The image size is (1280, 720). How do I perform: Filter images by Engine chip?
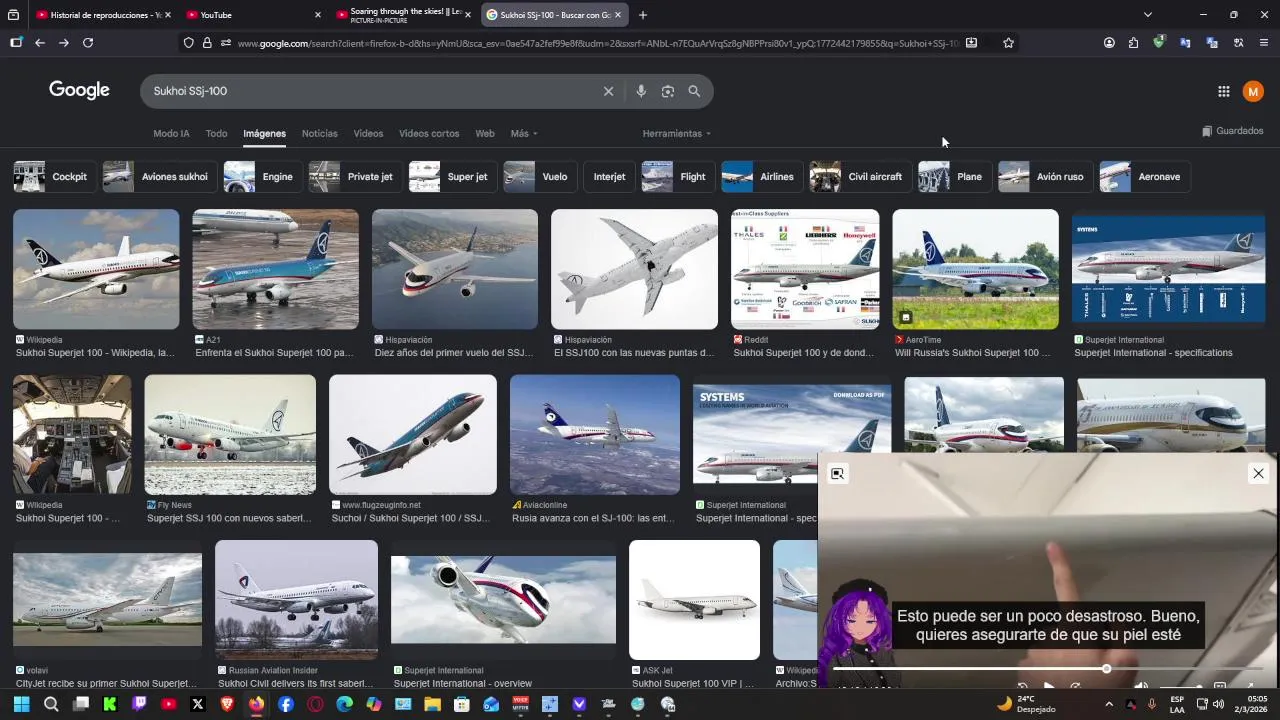pos(262,177)
